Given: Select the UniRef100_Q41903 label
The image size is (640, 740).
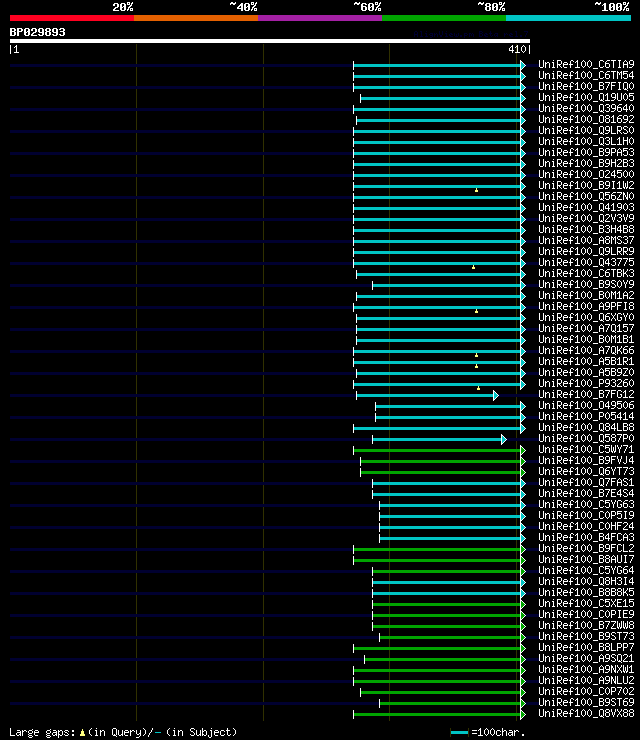Looking at the screenshot, I should (586, 208).
